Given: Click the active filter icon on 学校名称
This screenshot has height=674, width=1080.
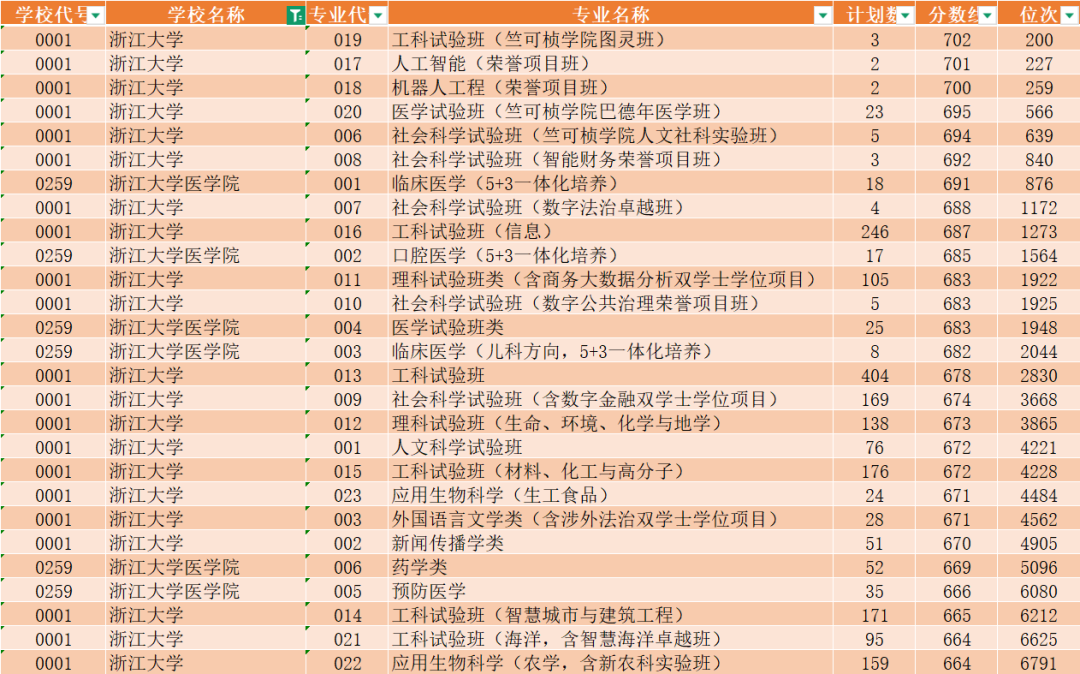Looking at the screenshot, I should 295,15.
